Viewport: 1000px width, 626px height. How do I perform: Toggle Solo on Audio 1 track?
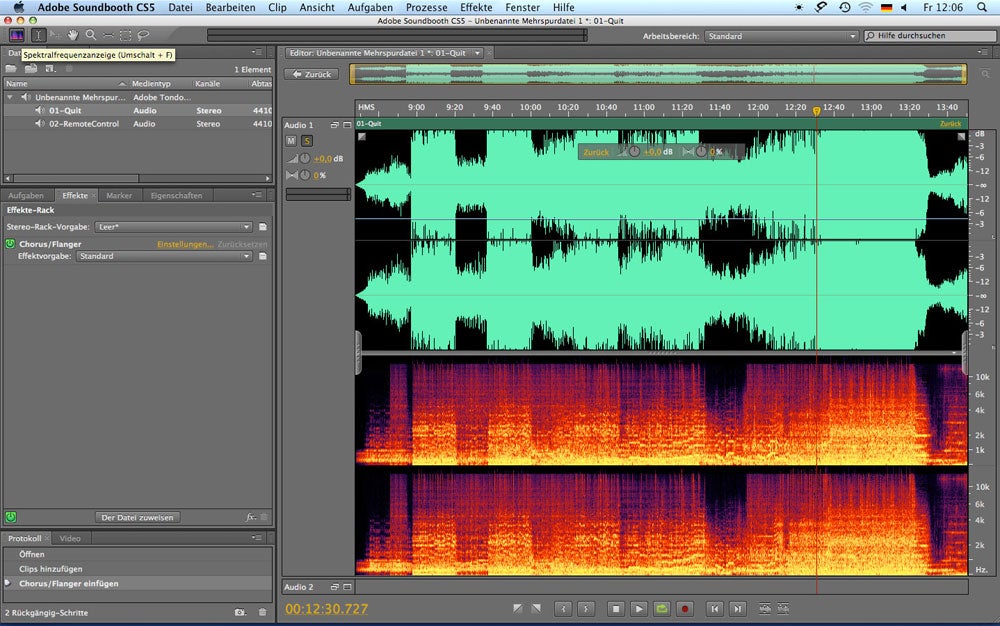pos(307,141)
